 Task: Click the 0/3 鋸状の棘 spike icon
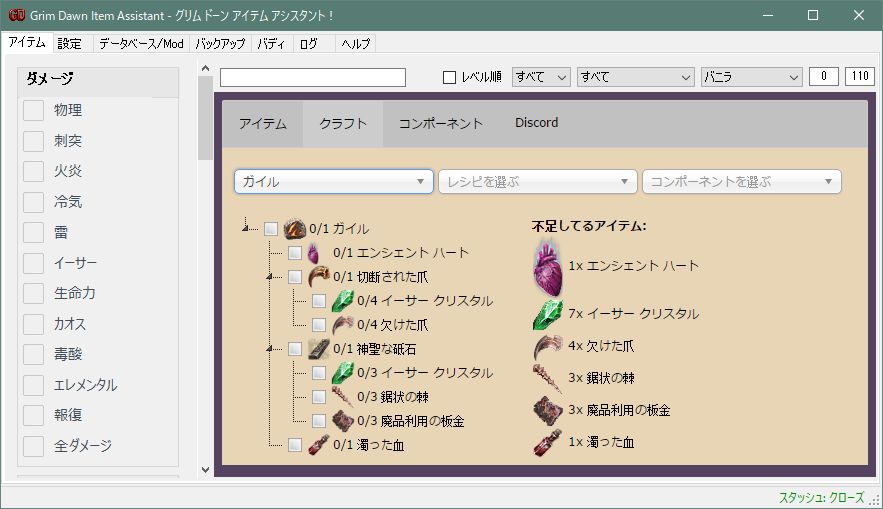(342, 397)
